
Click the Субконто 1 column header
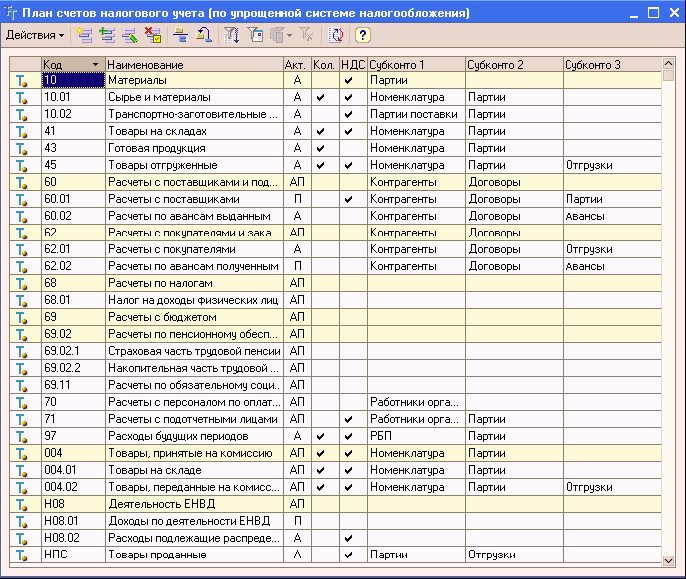(415, 64)
